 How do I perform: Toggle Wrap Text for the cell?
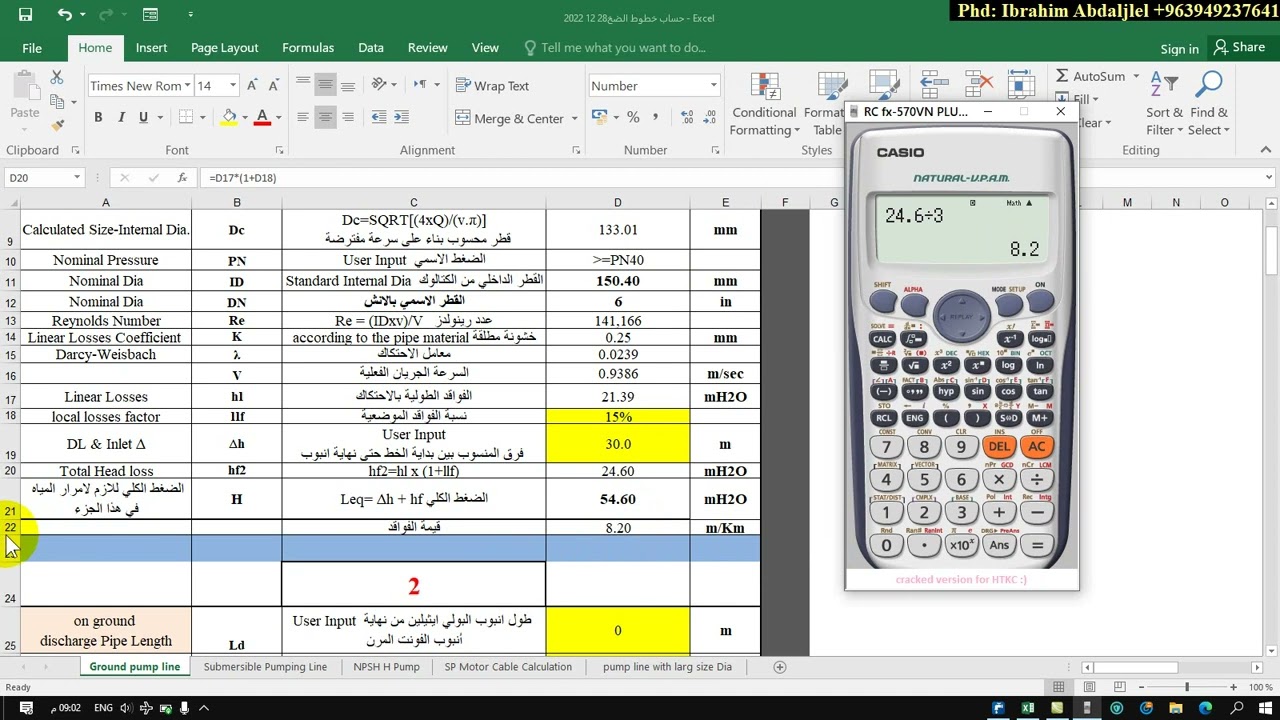pyautogui.click(x=493, y=86)
